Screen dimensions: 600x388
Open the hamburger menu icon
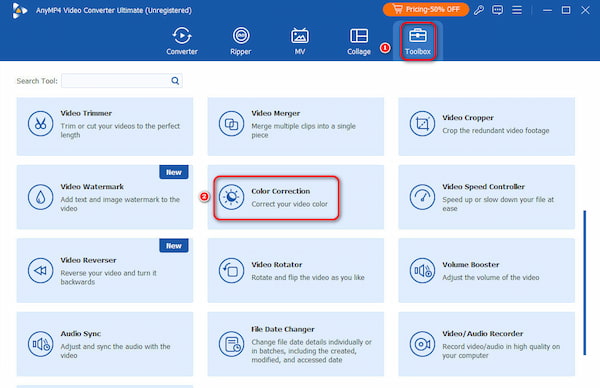(x=517, y=10)
